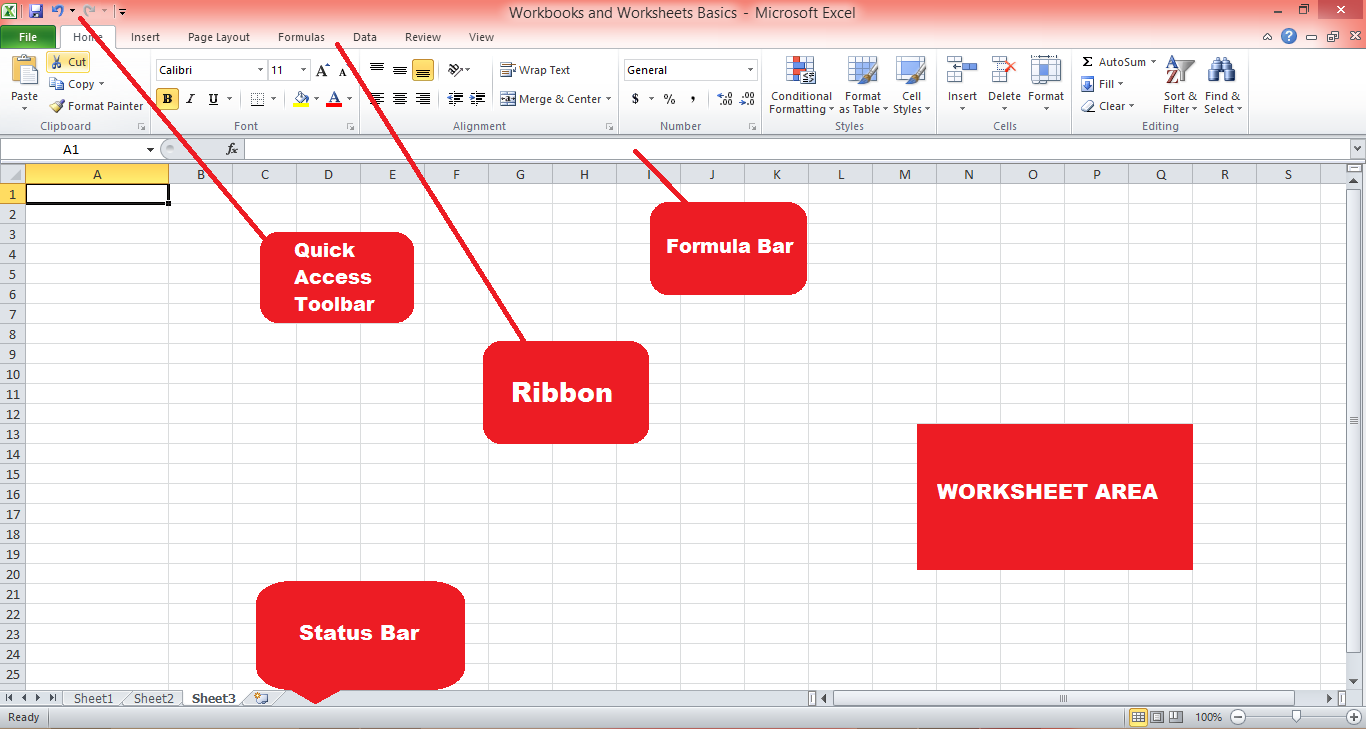Switch to Page Layout view in status bar
1366x729 pixels.
(x=1157, y=717)
